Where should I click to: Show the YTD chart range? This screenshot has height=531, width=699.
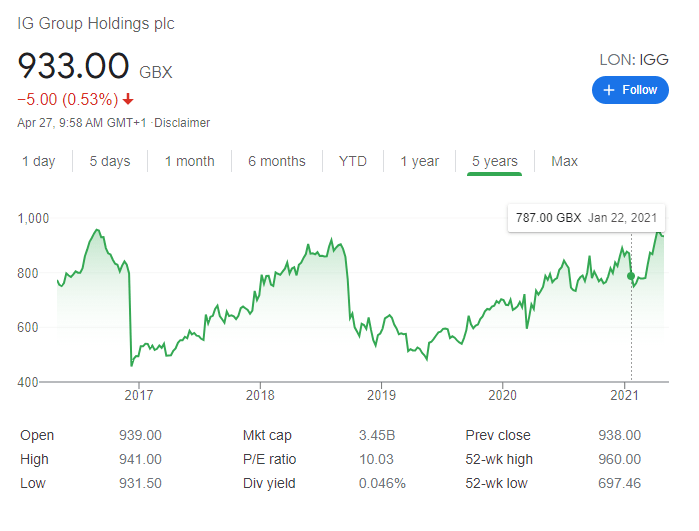pos(353,161)
